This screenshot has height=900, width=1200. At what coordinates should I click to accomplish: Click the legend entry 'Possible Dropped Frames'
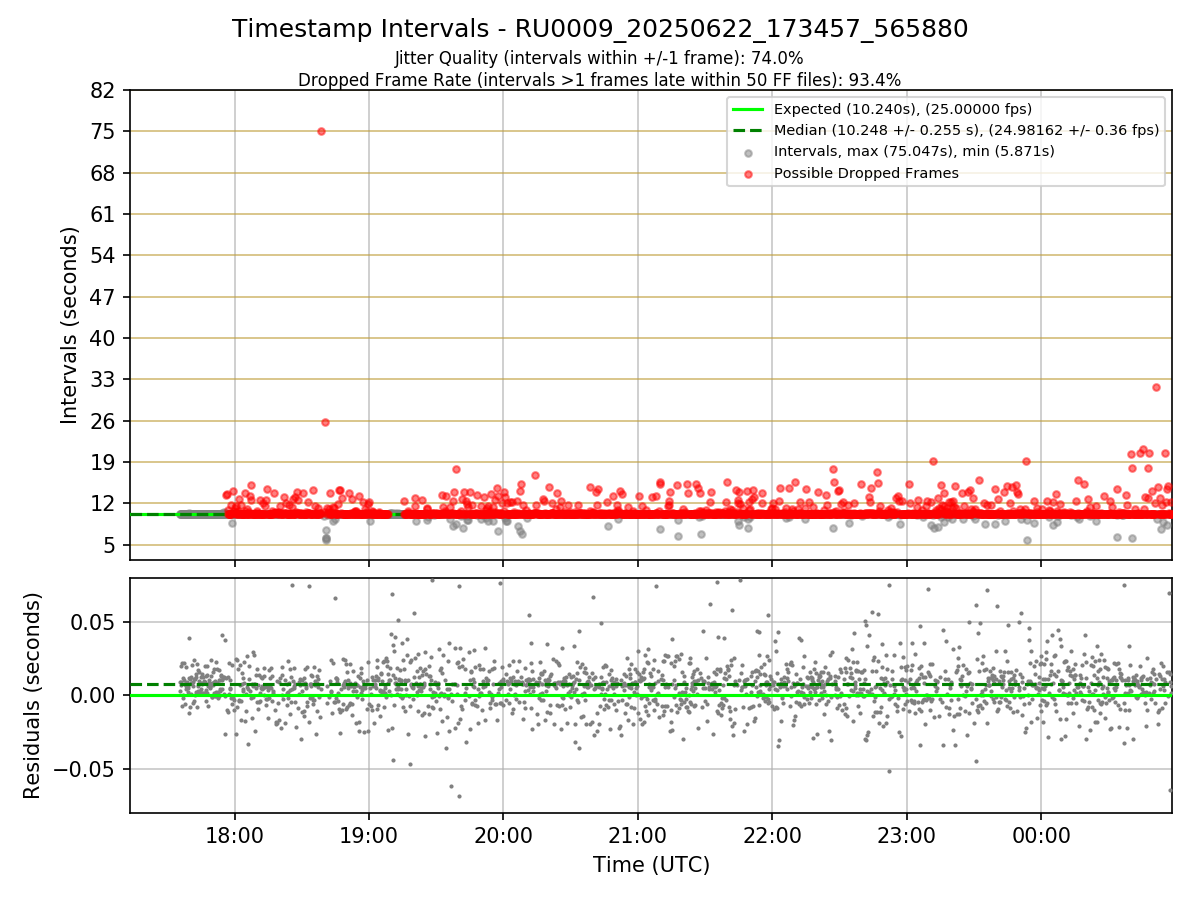[866, 173]
